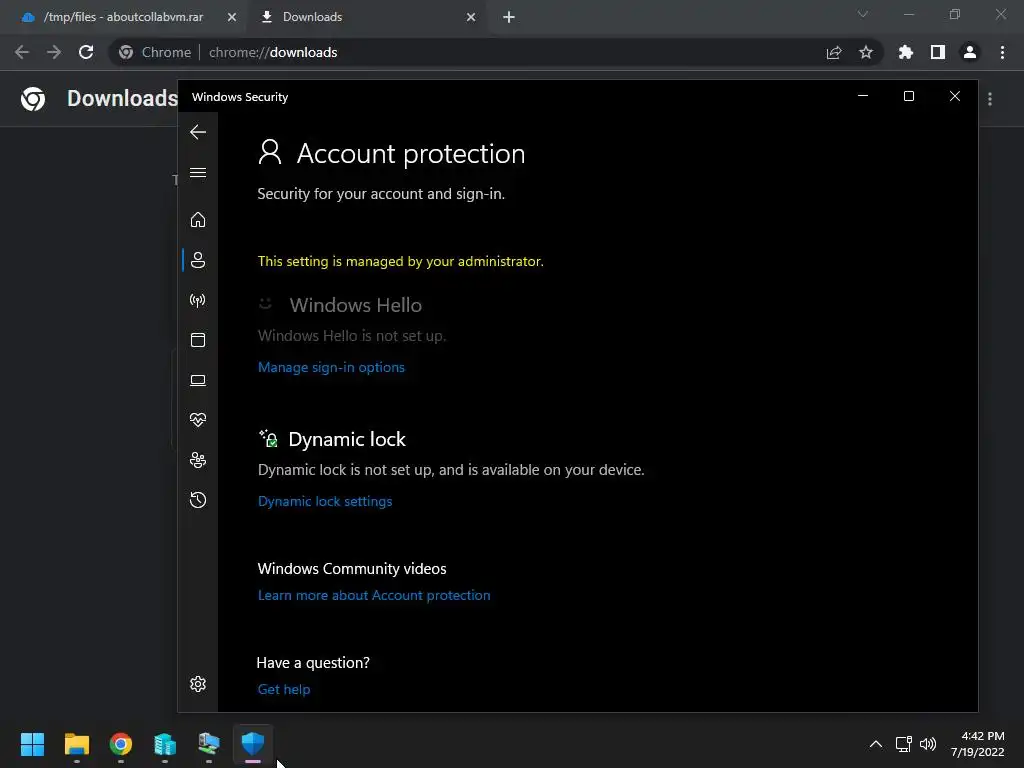Open the Windows Security hamburger menu
1024x768 pixels.
(198, 172)
